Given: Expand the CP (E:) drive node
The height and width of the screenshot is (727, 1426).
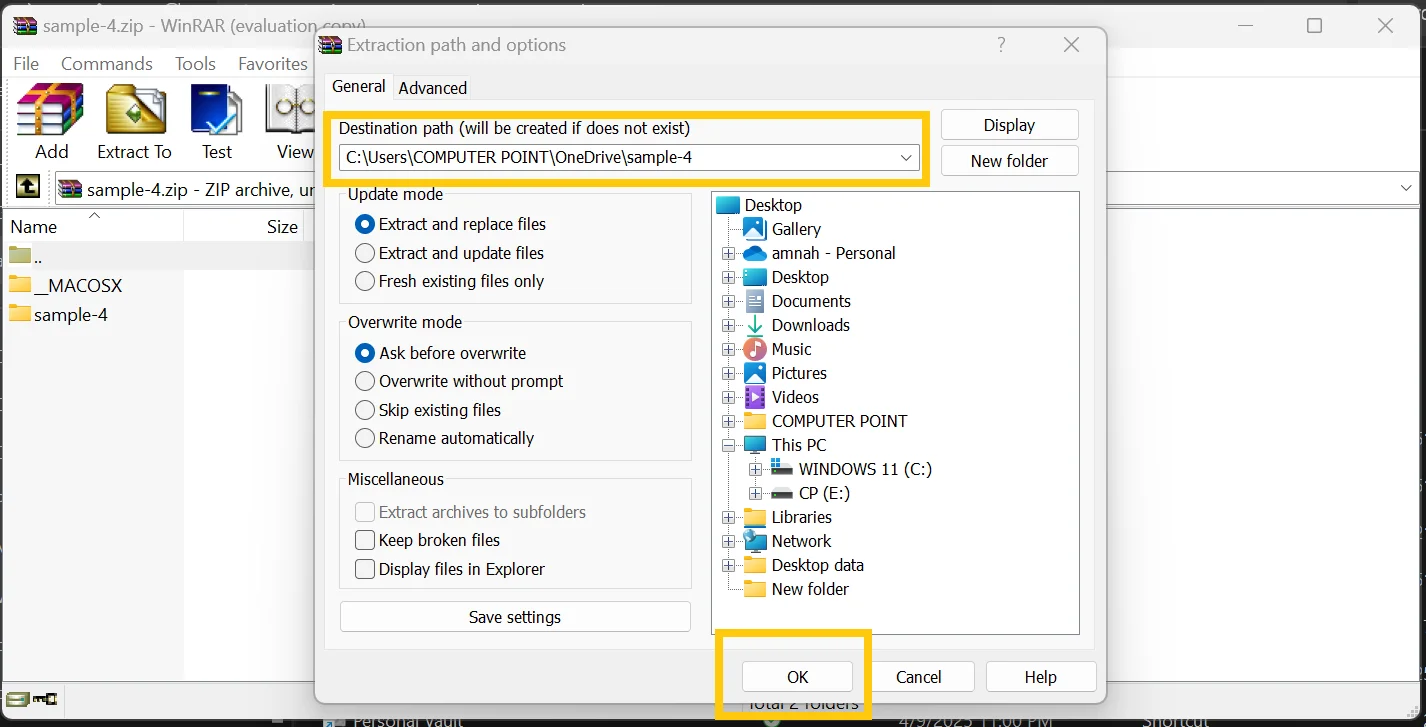Looking at the screenshot, I should 755,493.
